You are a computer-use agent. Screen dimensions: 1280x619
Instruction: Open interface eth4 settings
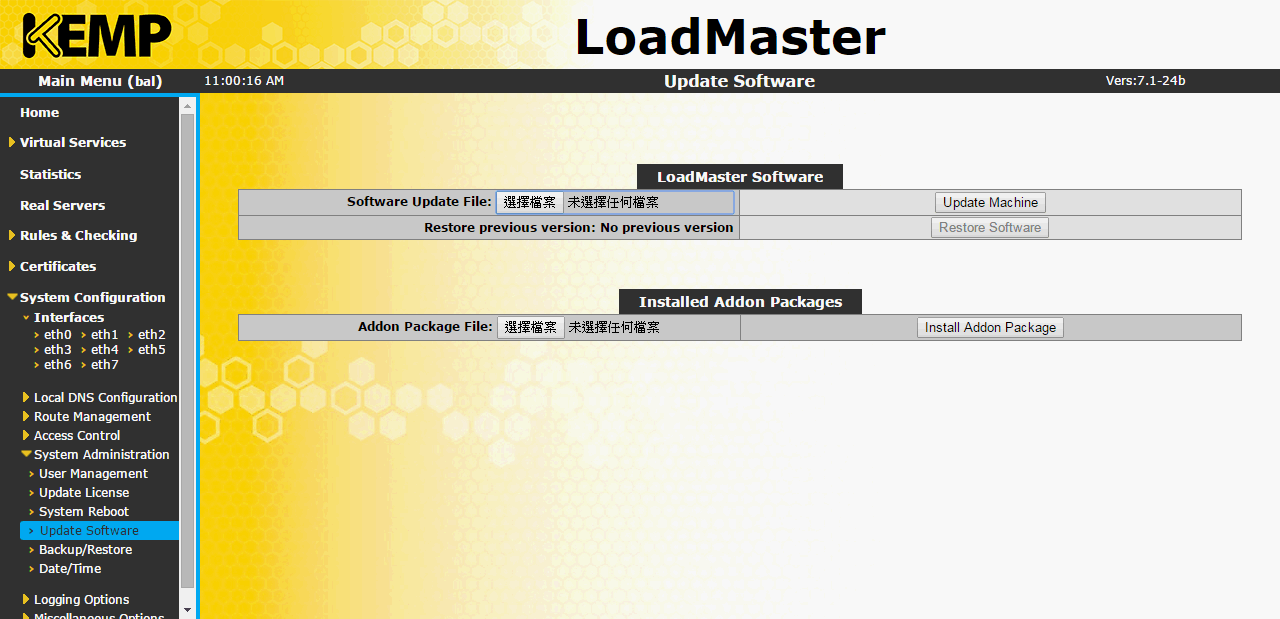point(104,350)
